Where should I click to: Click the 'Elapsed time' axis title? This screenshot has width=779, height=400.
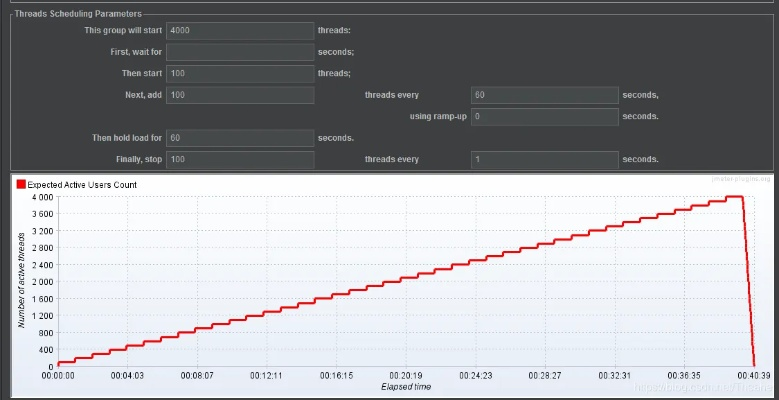point(405,386)
